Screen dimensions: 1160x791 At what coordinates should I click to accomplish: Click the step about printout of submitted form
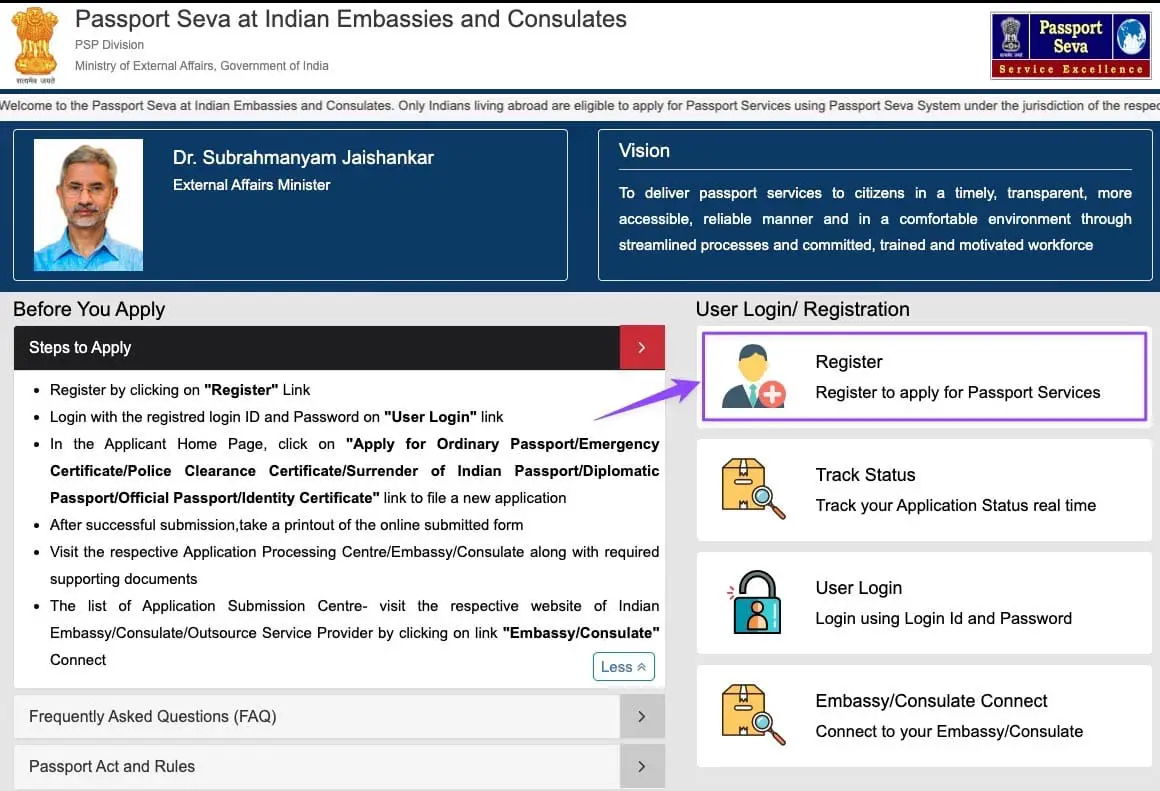tap(286, 525)
